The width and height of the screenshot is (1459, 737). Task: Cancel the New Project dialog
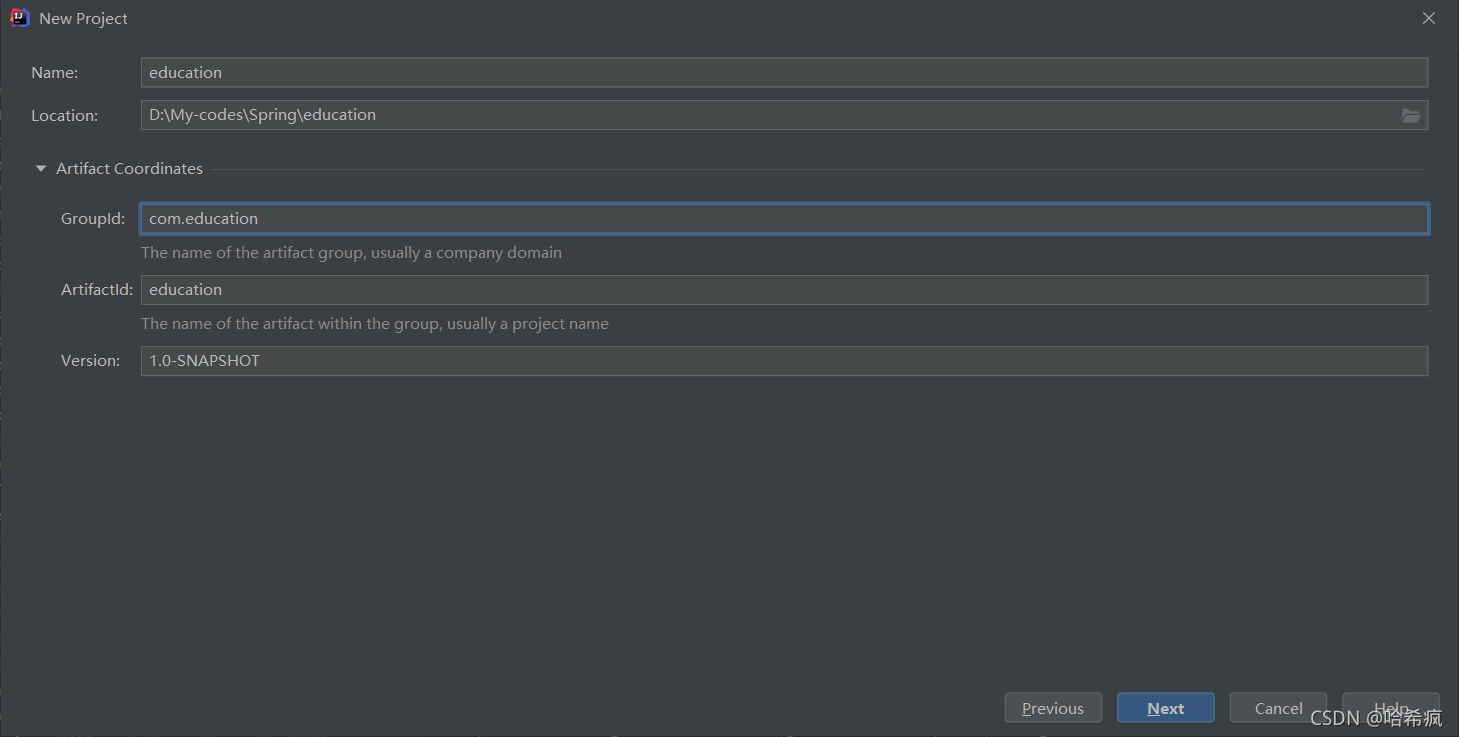pos(1278,708)
